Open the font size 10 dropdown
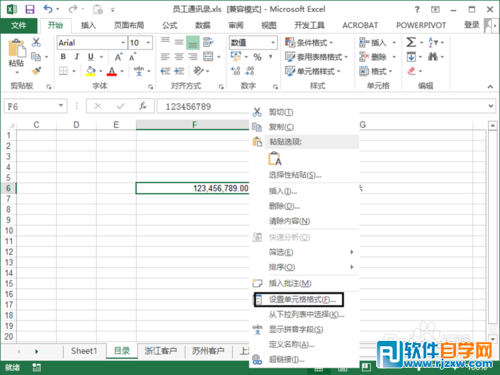 (148, 43)
